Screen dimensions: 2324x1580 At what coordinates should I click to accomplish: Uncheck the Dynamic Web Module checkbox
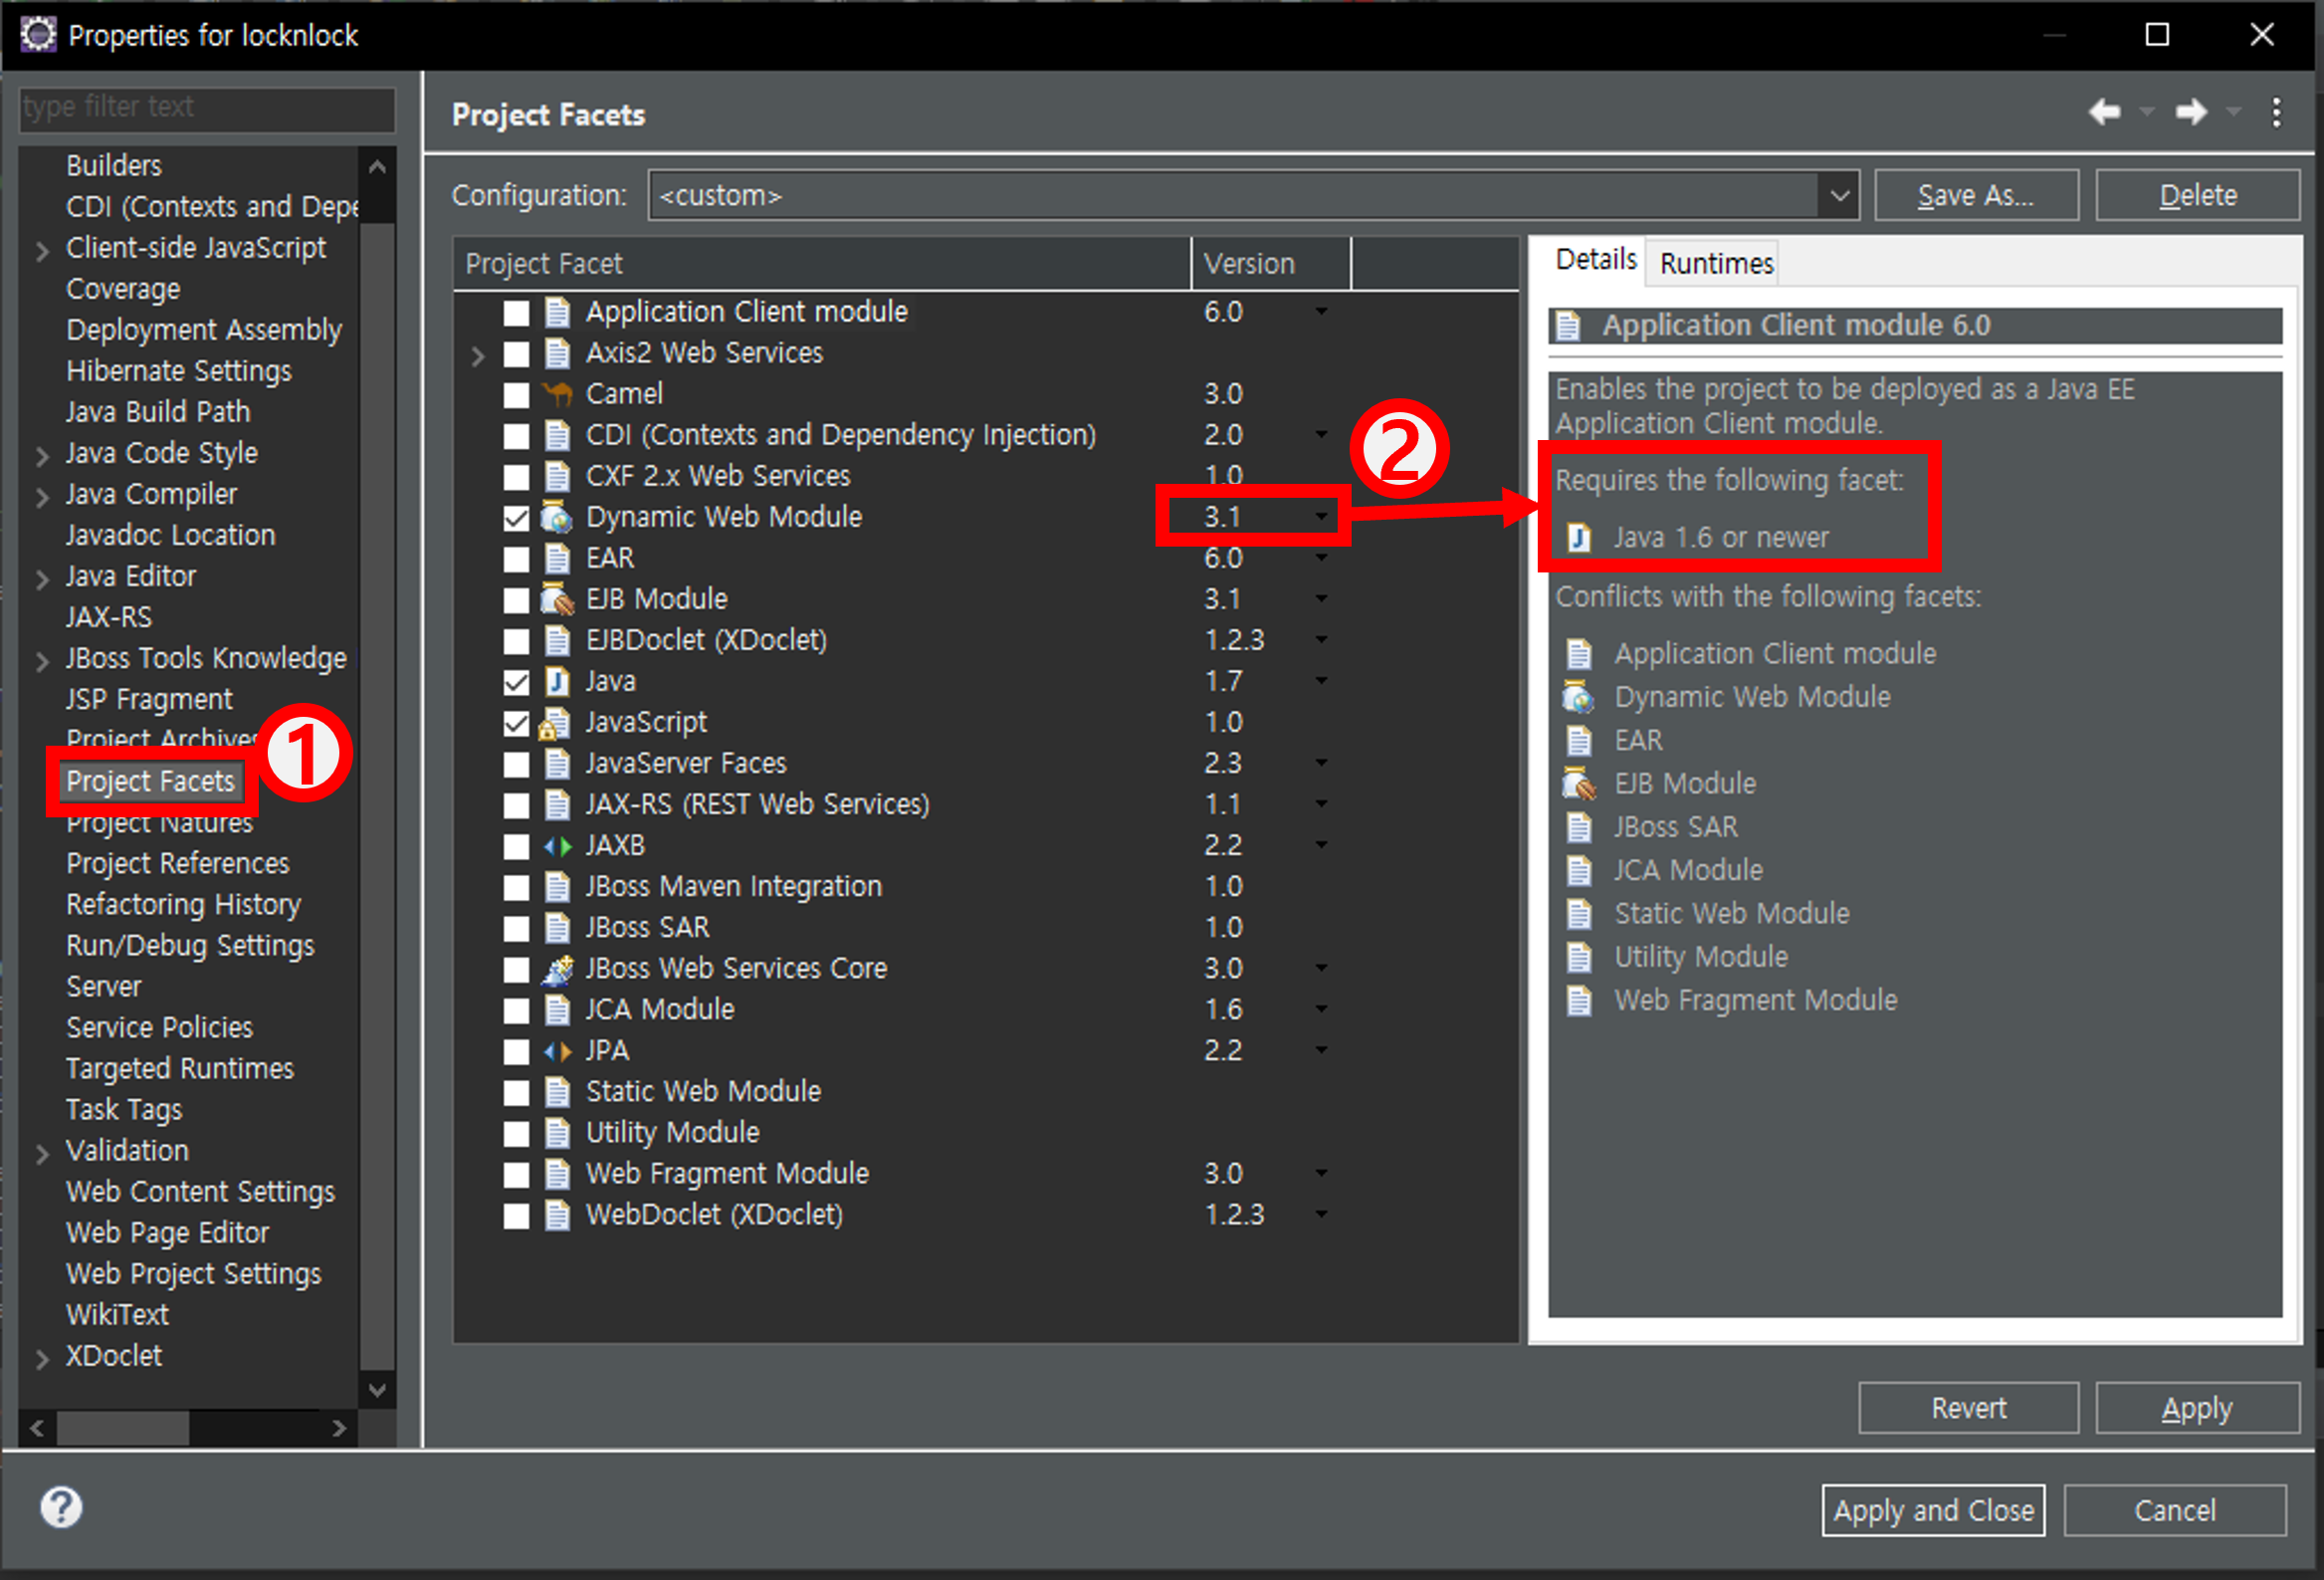click(x=516, y=517)
